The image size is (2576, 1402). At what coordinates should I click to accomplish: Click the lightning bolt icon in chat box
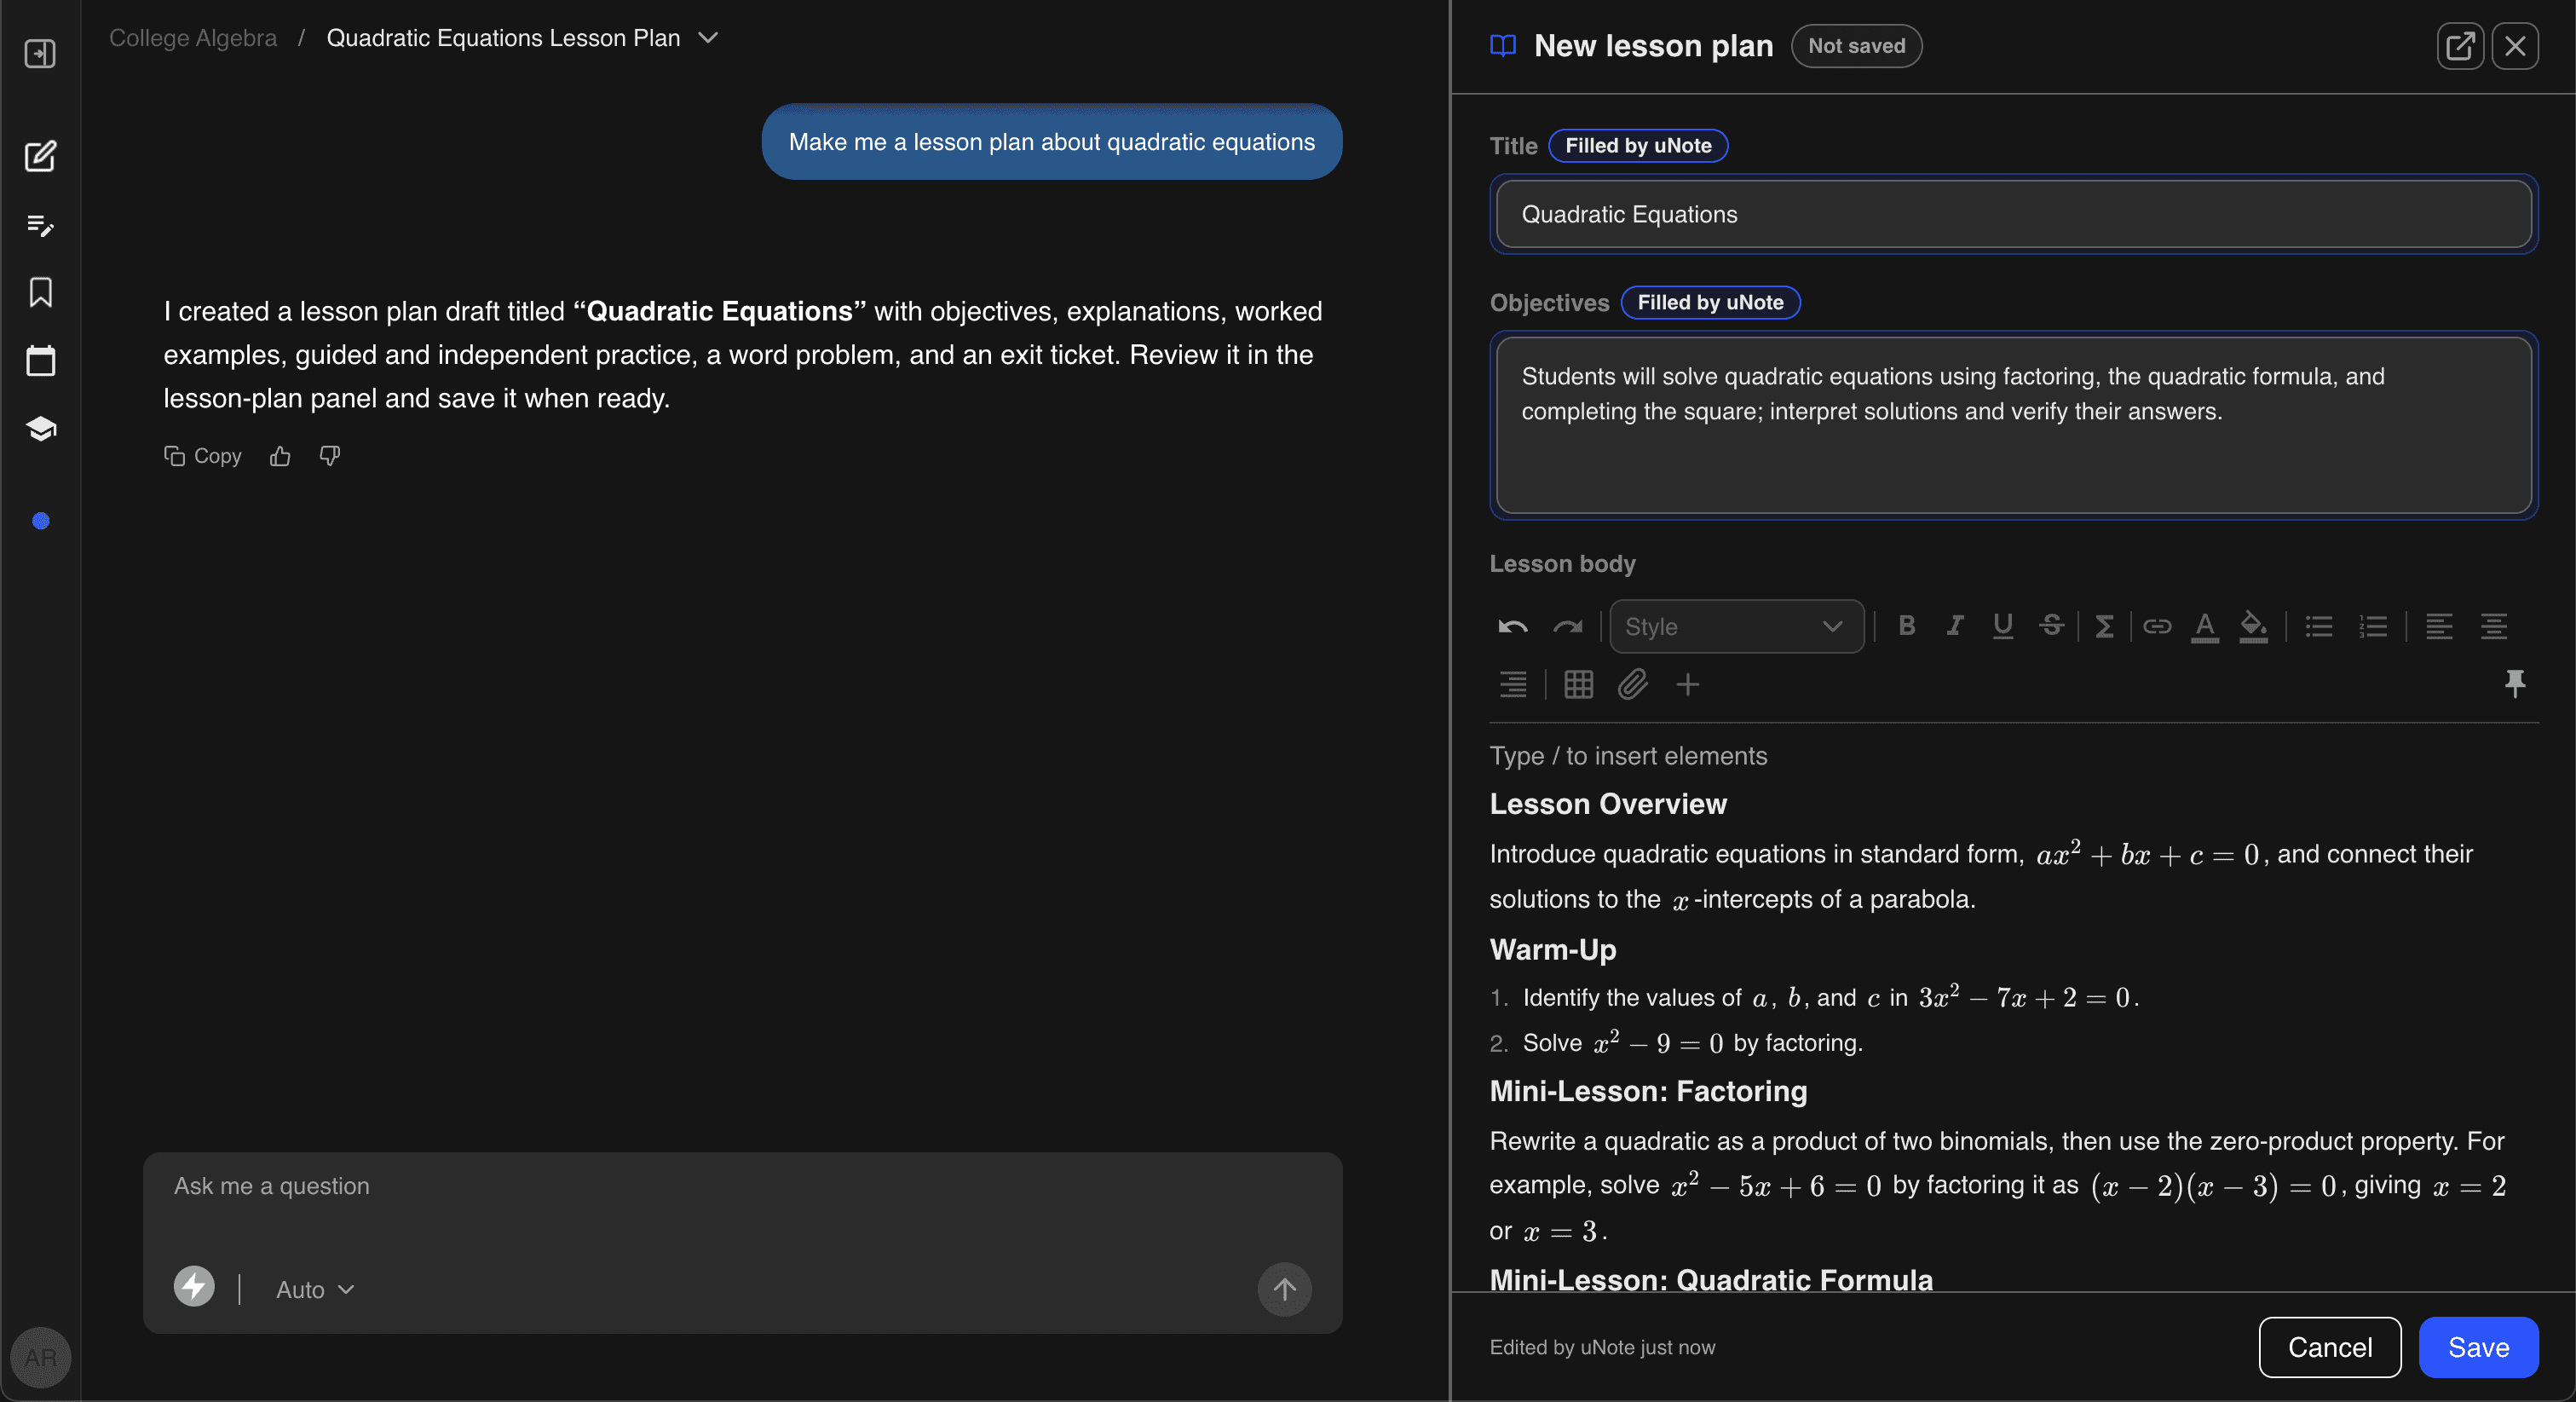(x=194, y=1287)
